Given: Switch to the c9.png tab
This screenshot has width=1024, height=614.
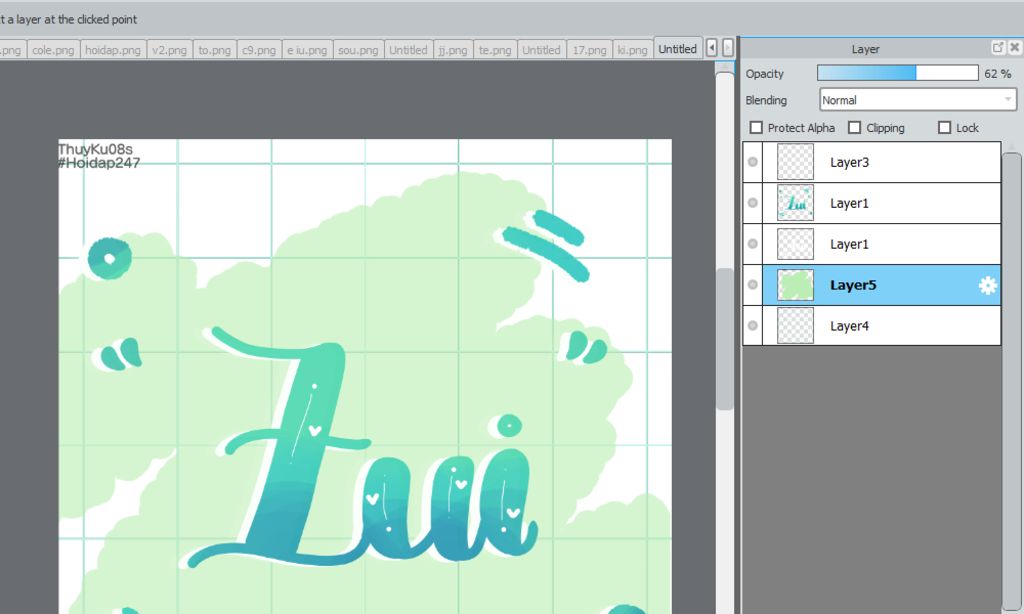Looking at the screenshot, I should coord(259,50).
